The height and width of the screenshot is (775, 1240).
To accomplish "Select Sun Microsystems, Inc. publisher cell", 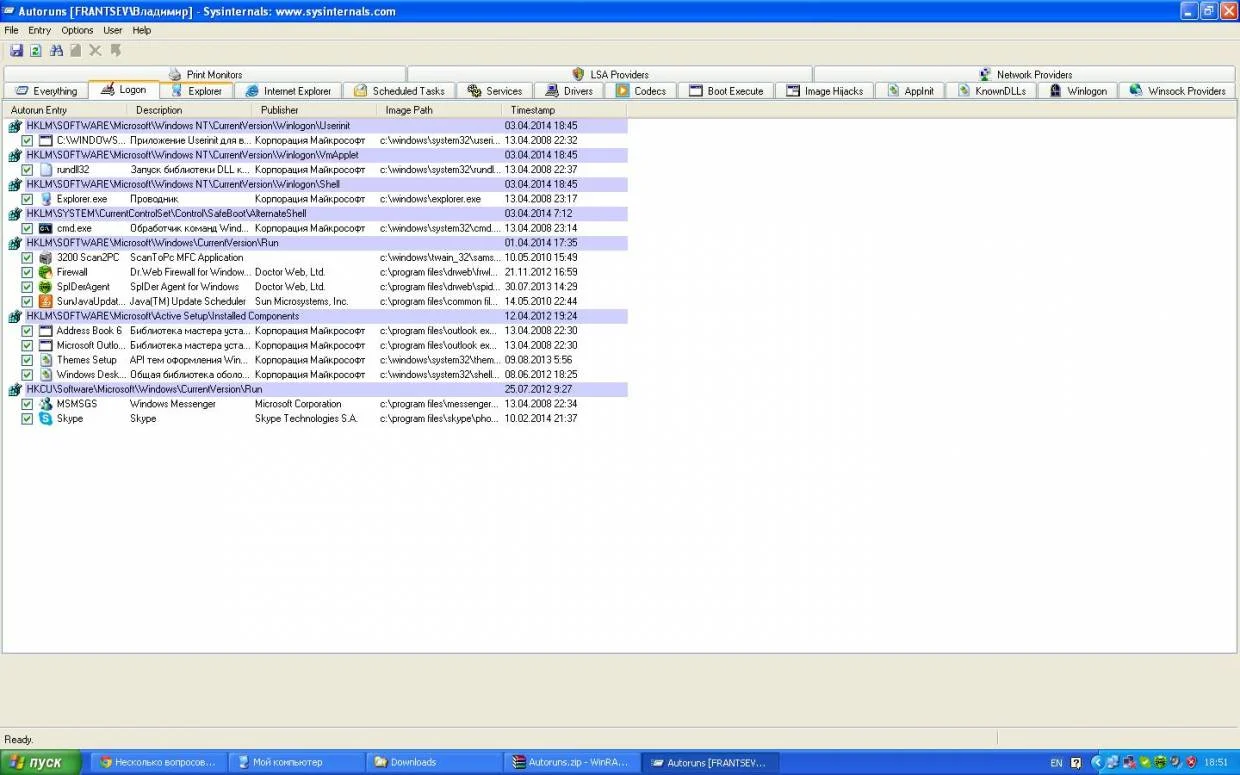I will pyautogui.click(x=302, y=301).
